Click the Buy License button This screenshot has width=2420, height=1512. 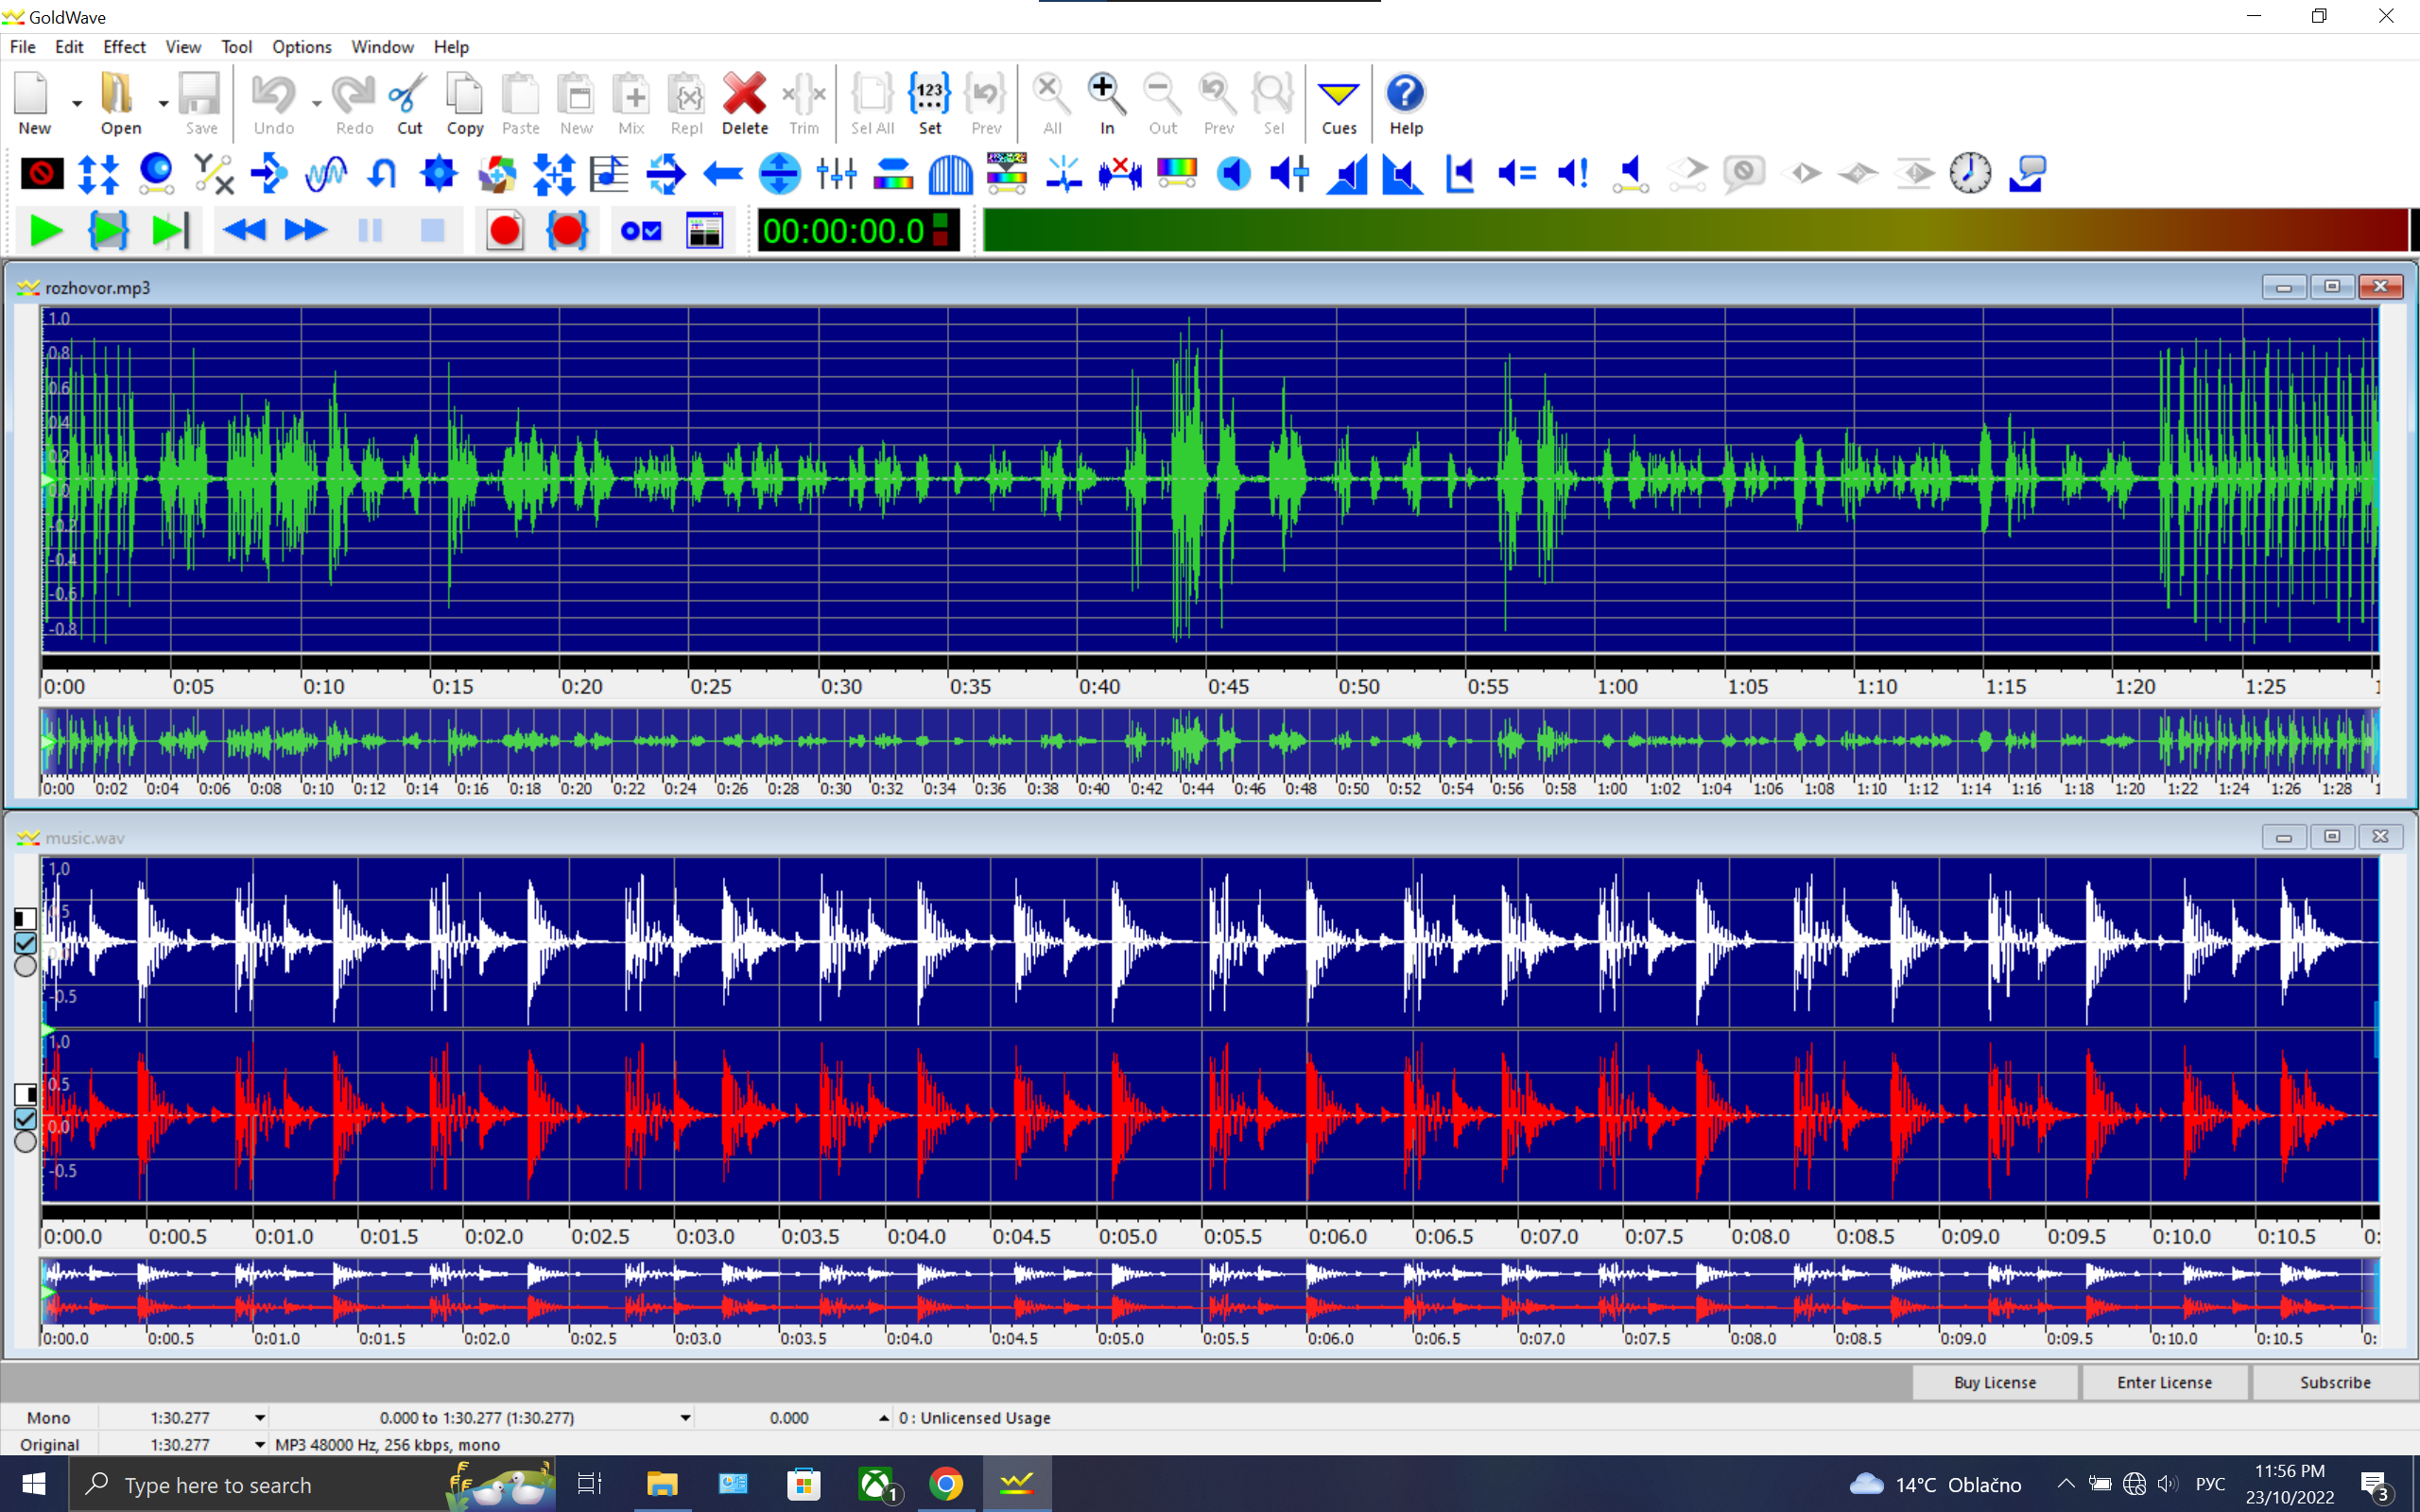coord(1995,1383)
